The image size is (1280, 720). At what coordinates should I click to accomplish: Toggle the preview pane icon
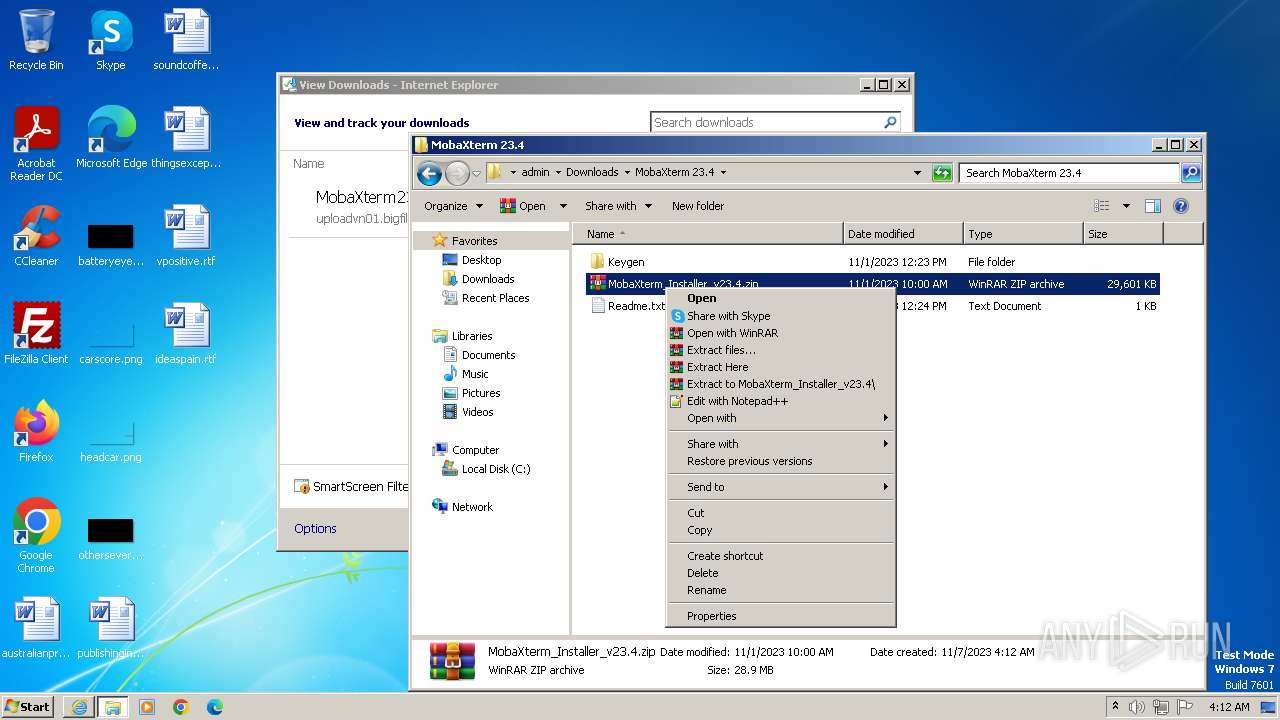pos(1152,206)
